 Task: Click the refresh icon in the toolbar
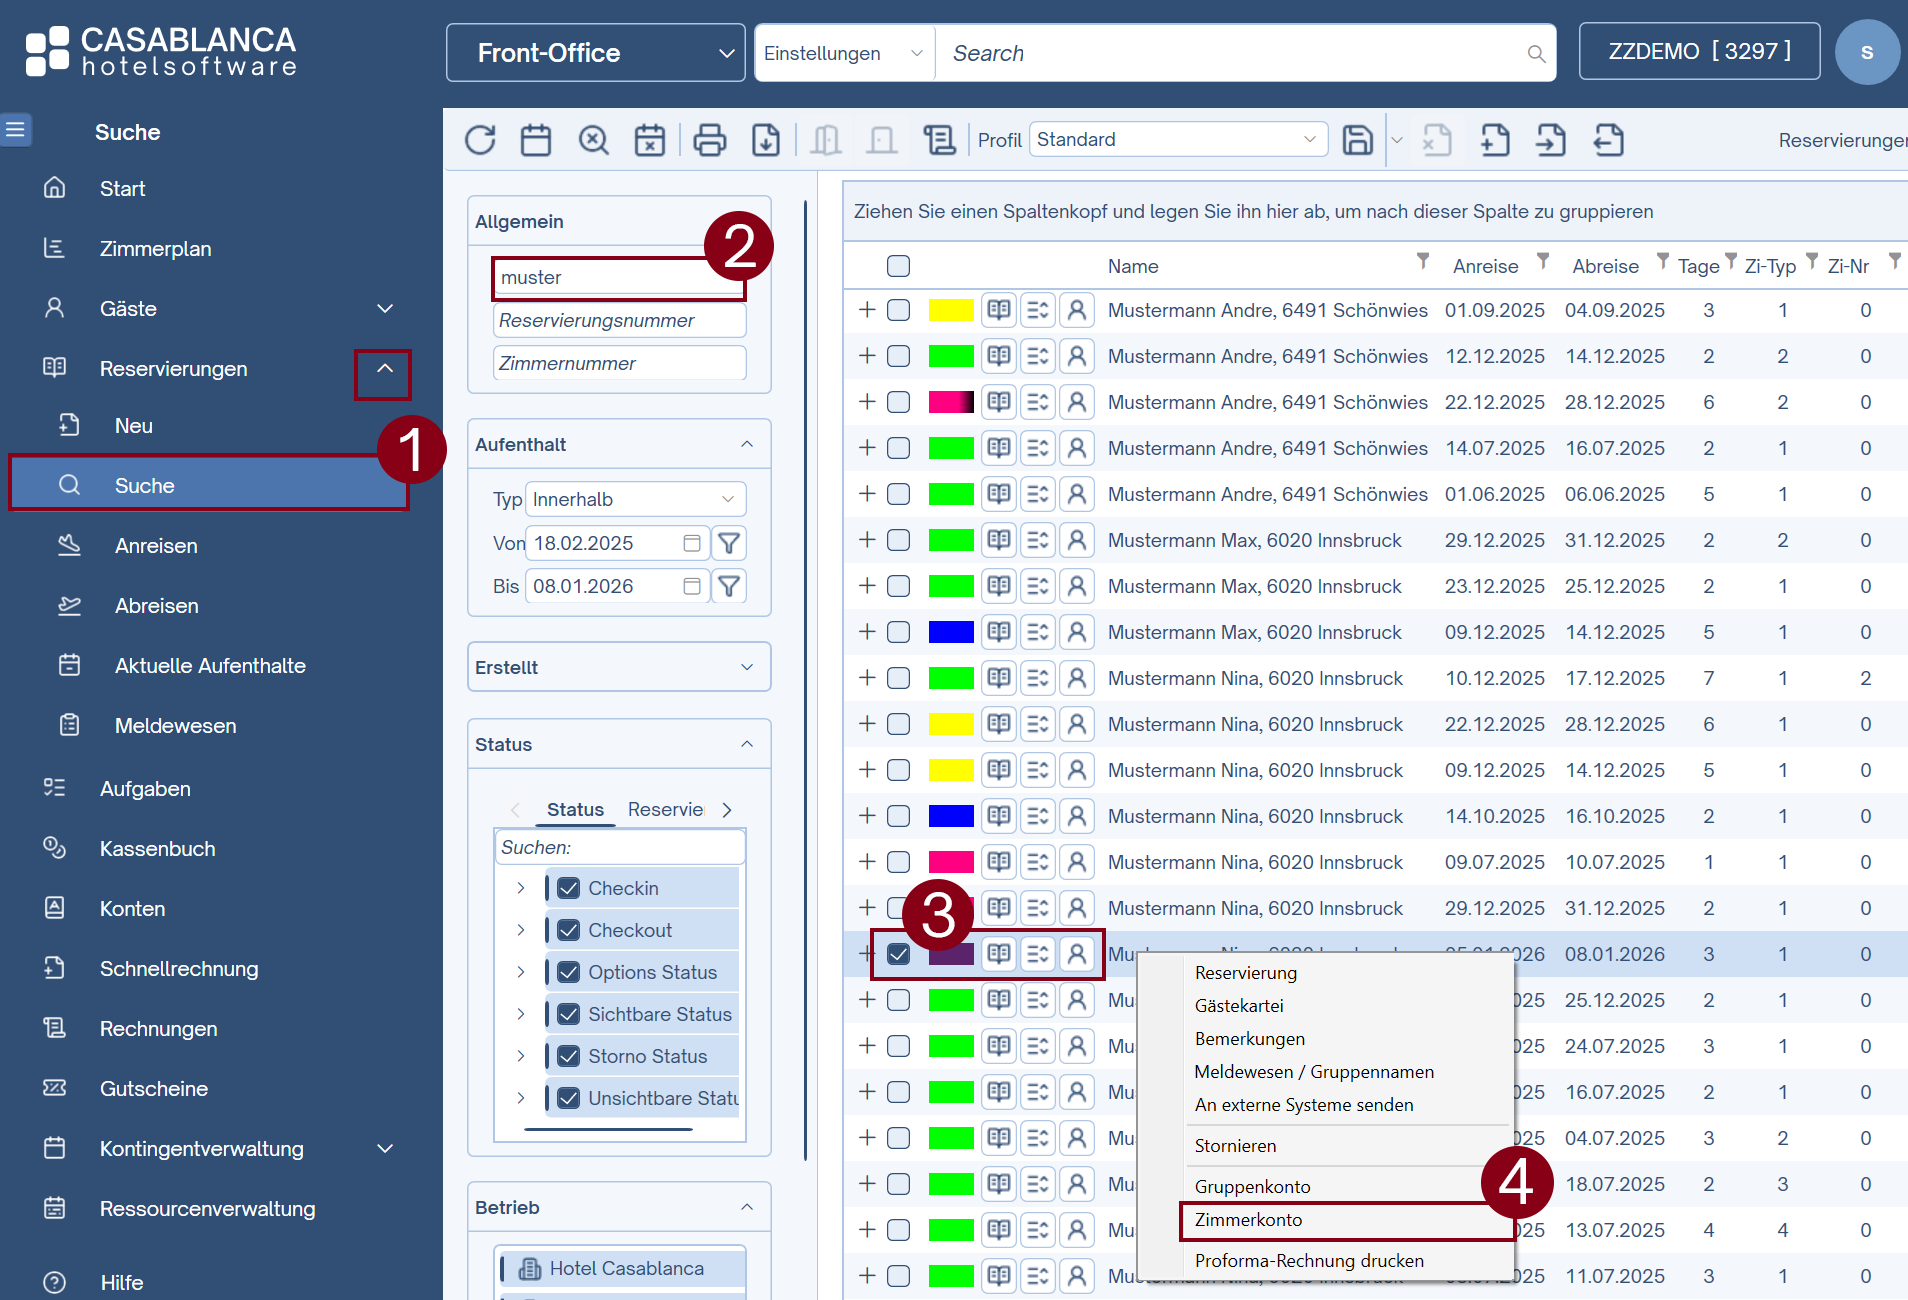pos(480,140)
